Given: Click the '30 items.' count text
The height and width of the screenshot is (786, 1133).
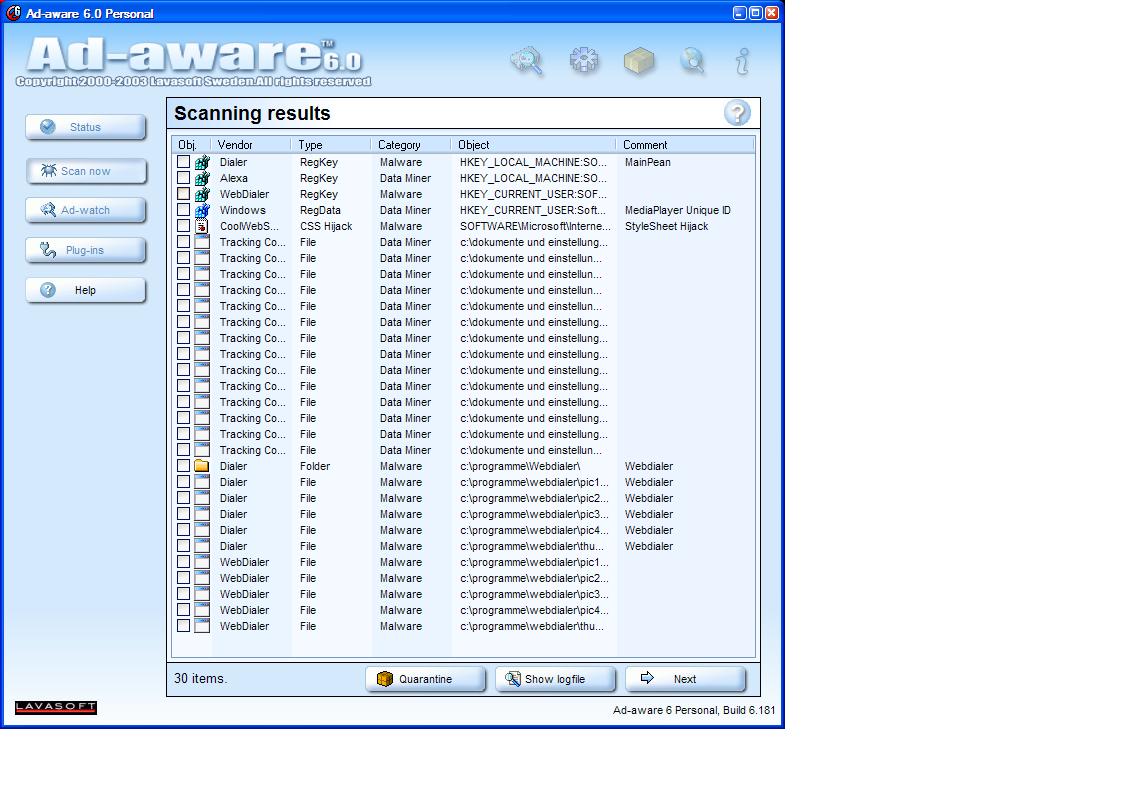Looking at the screenshot, I should (200, 678).
